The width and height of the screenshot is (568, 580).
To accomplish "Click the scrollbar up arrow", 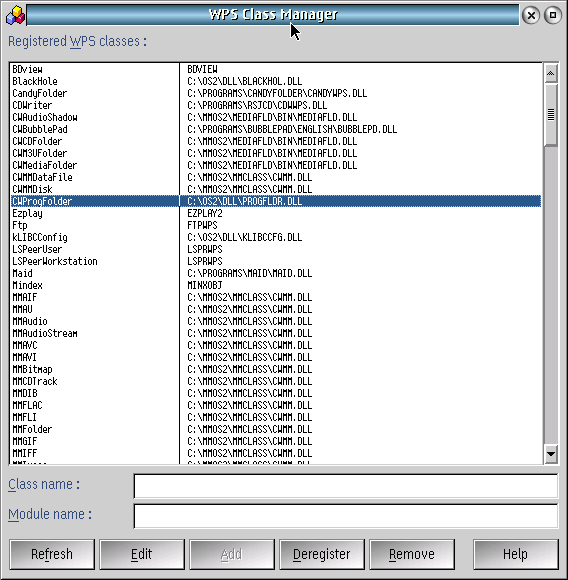I will [x=550, y=74].
